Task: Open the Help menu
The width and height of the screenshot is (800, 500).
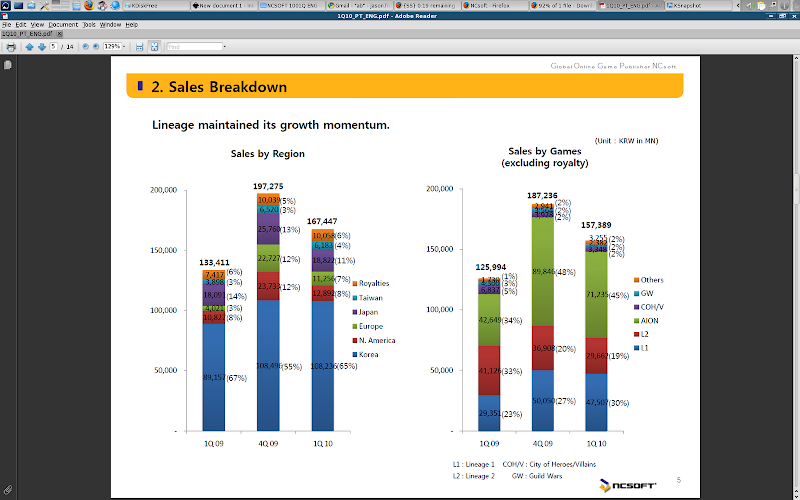Action: click(x=132, y=24)
